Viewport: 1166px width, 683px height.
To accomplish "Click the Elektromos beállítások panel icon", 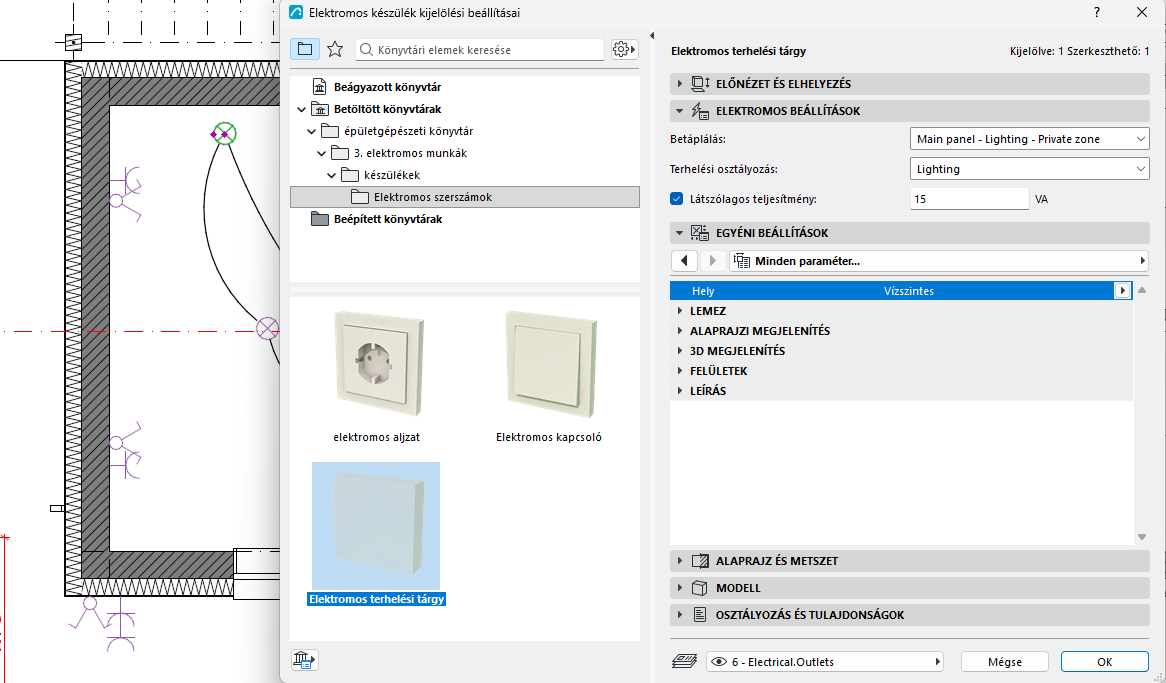I will tap(700, 111).
